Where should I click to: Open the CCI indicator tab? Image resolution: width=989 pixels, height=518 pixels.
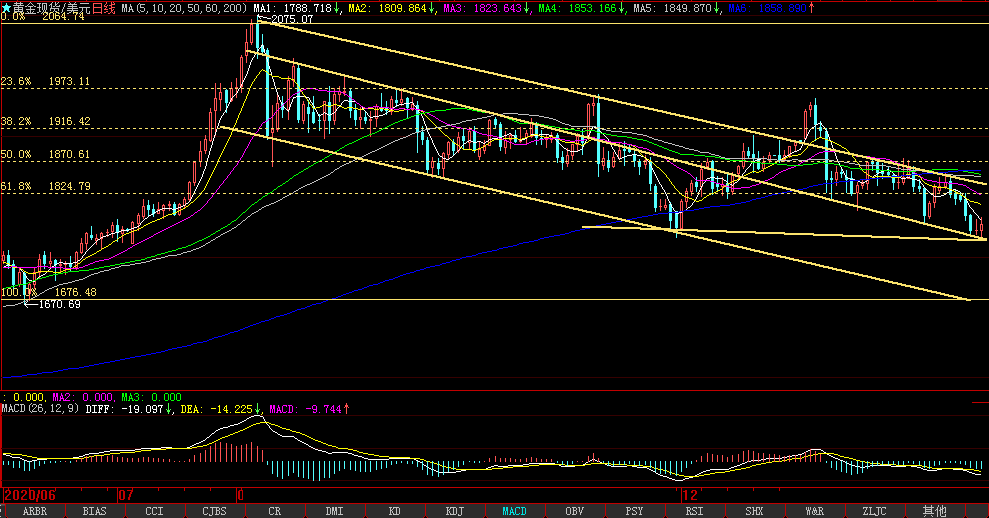[155, 511]
